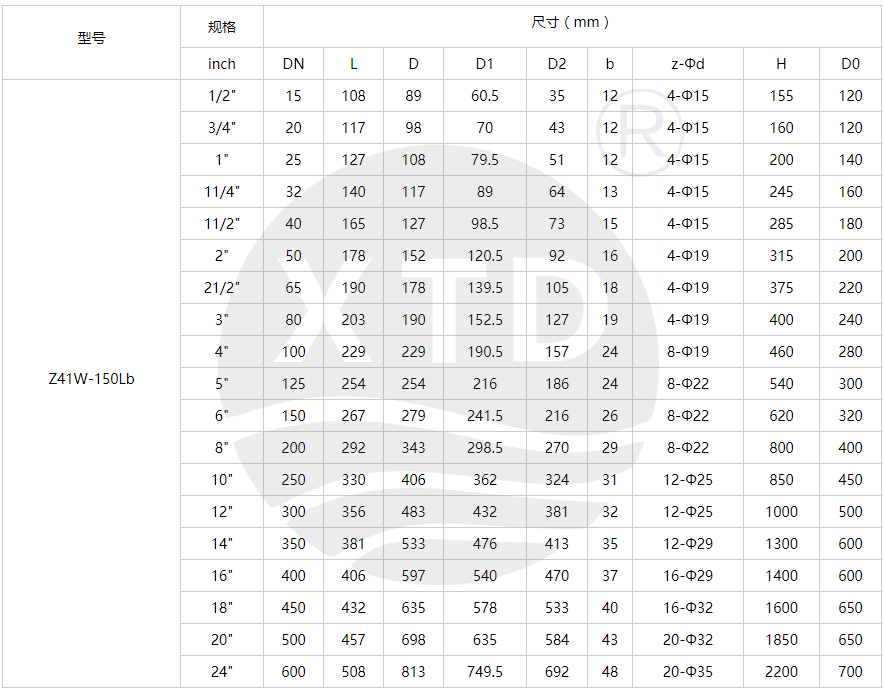
Task: Click the Z41W-150Lb model cell
Action: click(x=91, y=383)
